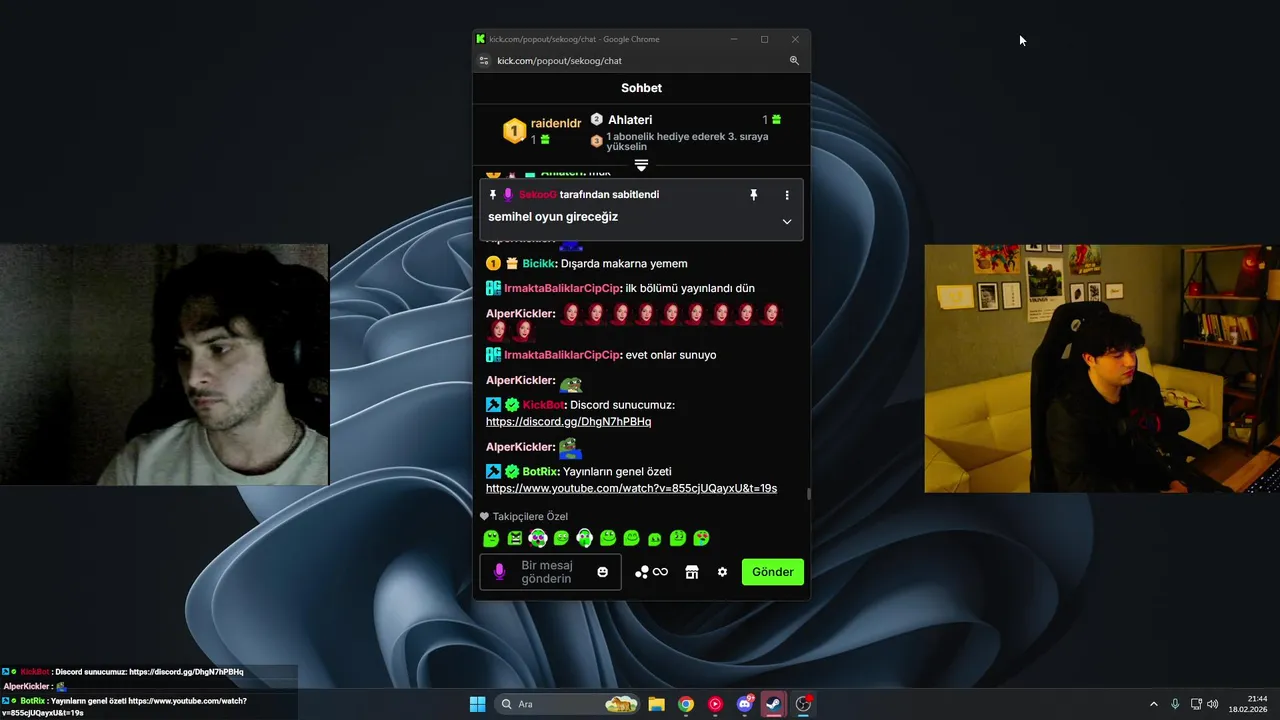Click the unpin icon on pinned message
Viewport: 1280px width, 720px height.
point(754,195)
